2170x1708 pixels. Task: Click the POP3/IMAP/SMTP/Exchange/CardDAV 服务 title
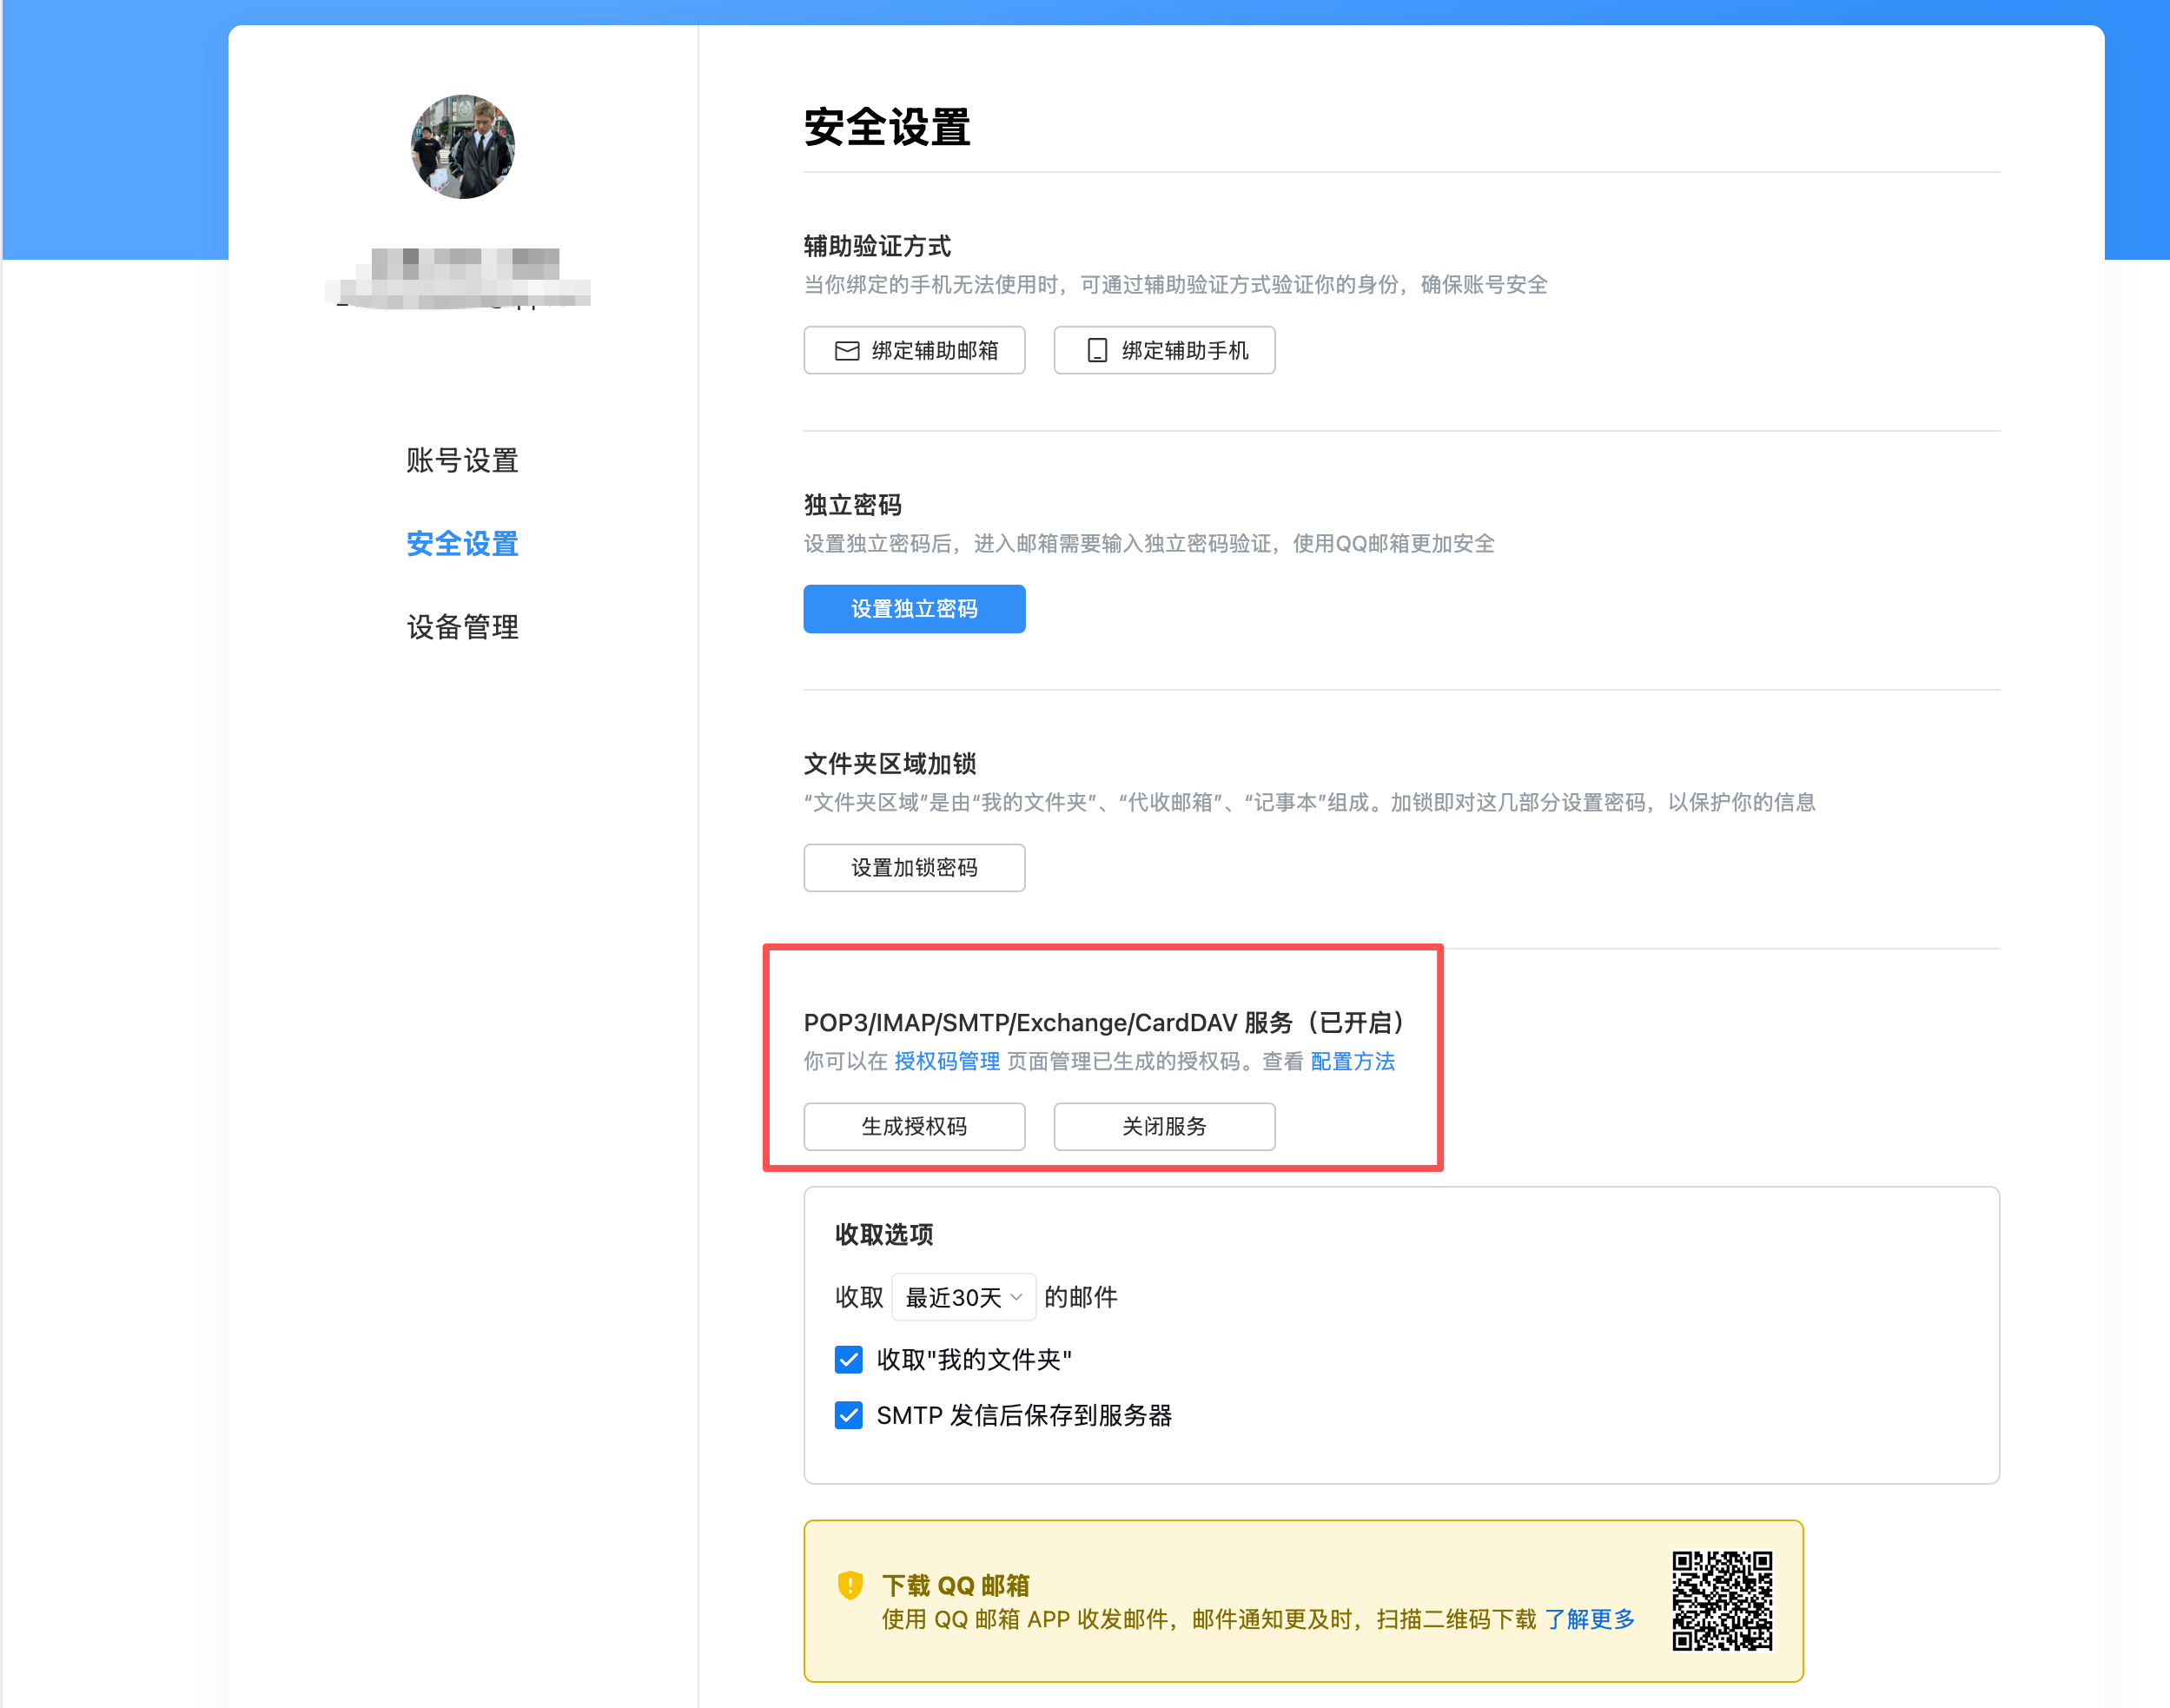click(1104, 1023)
